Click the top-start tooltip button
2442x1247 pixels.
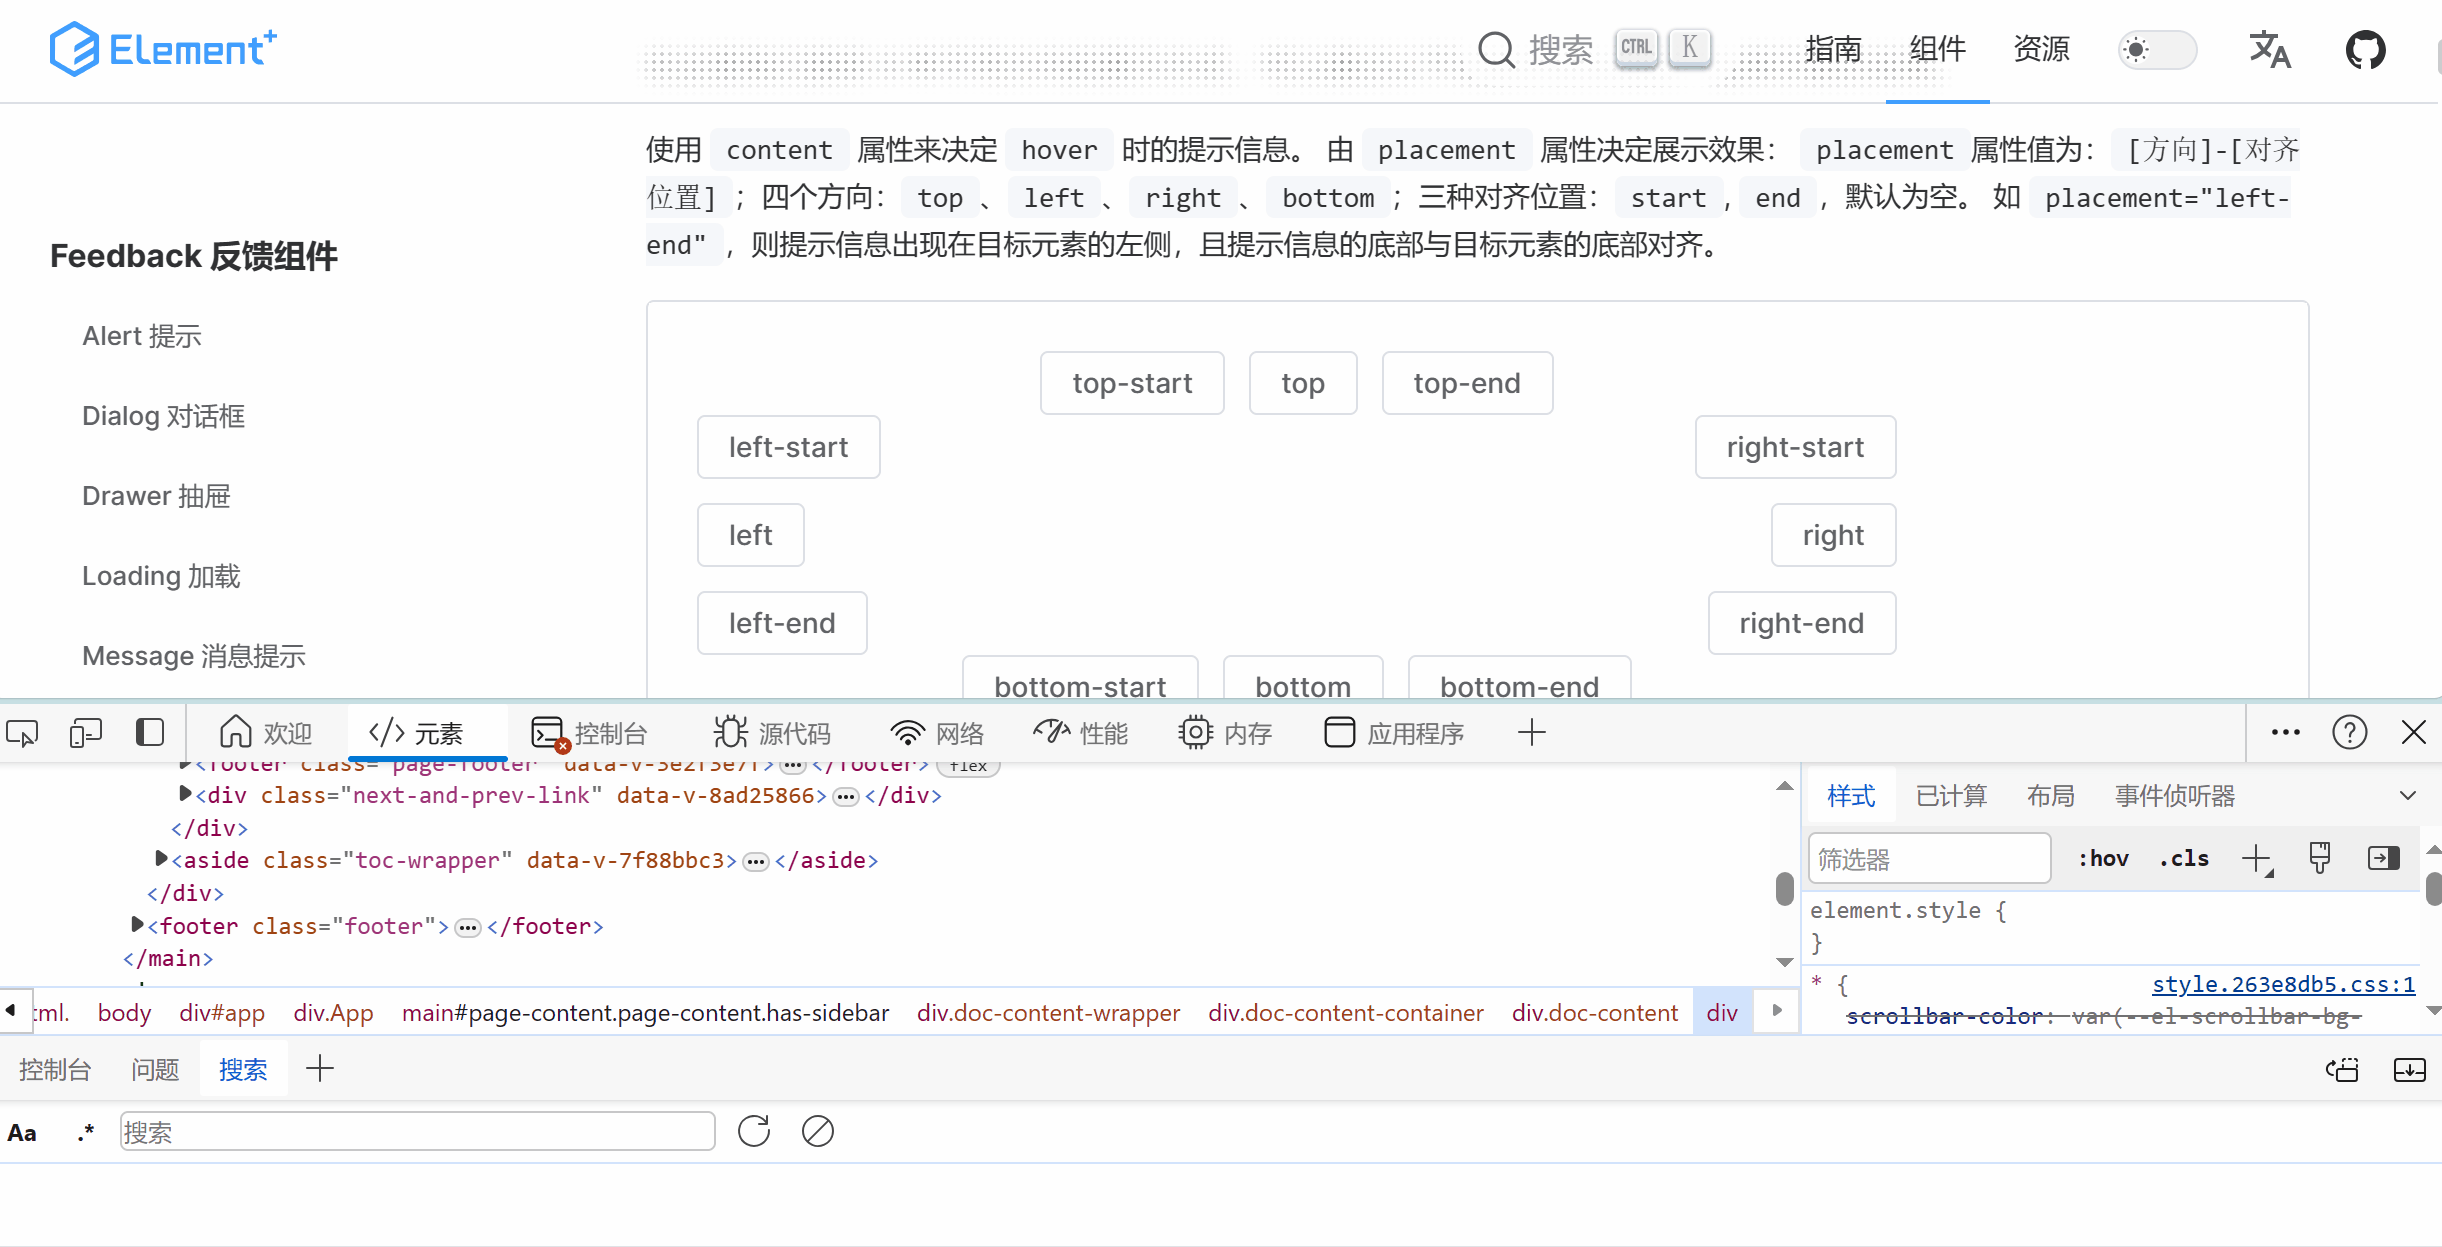click(x=1132, y=383)
